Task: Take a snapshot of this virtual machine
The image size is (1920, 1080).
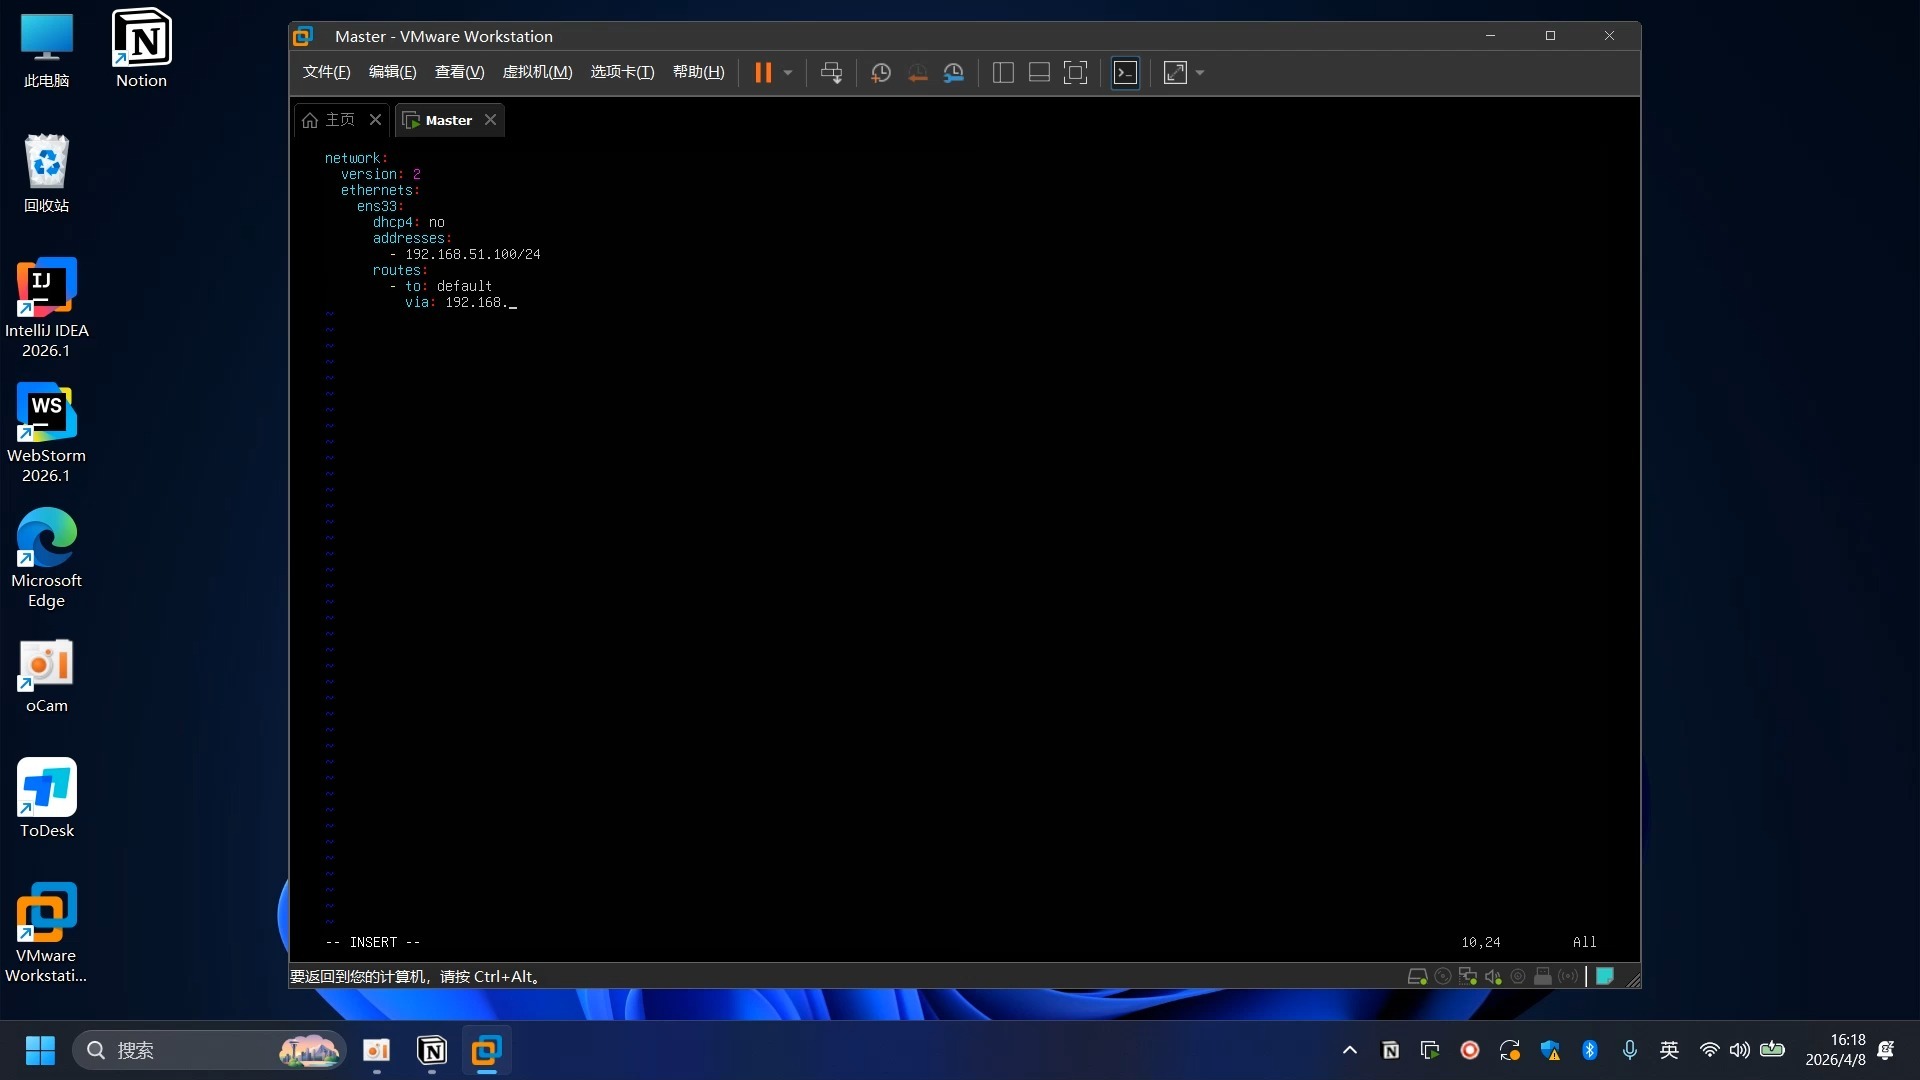Action: tap(880, 73)
